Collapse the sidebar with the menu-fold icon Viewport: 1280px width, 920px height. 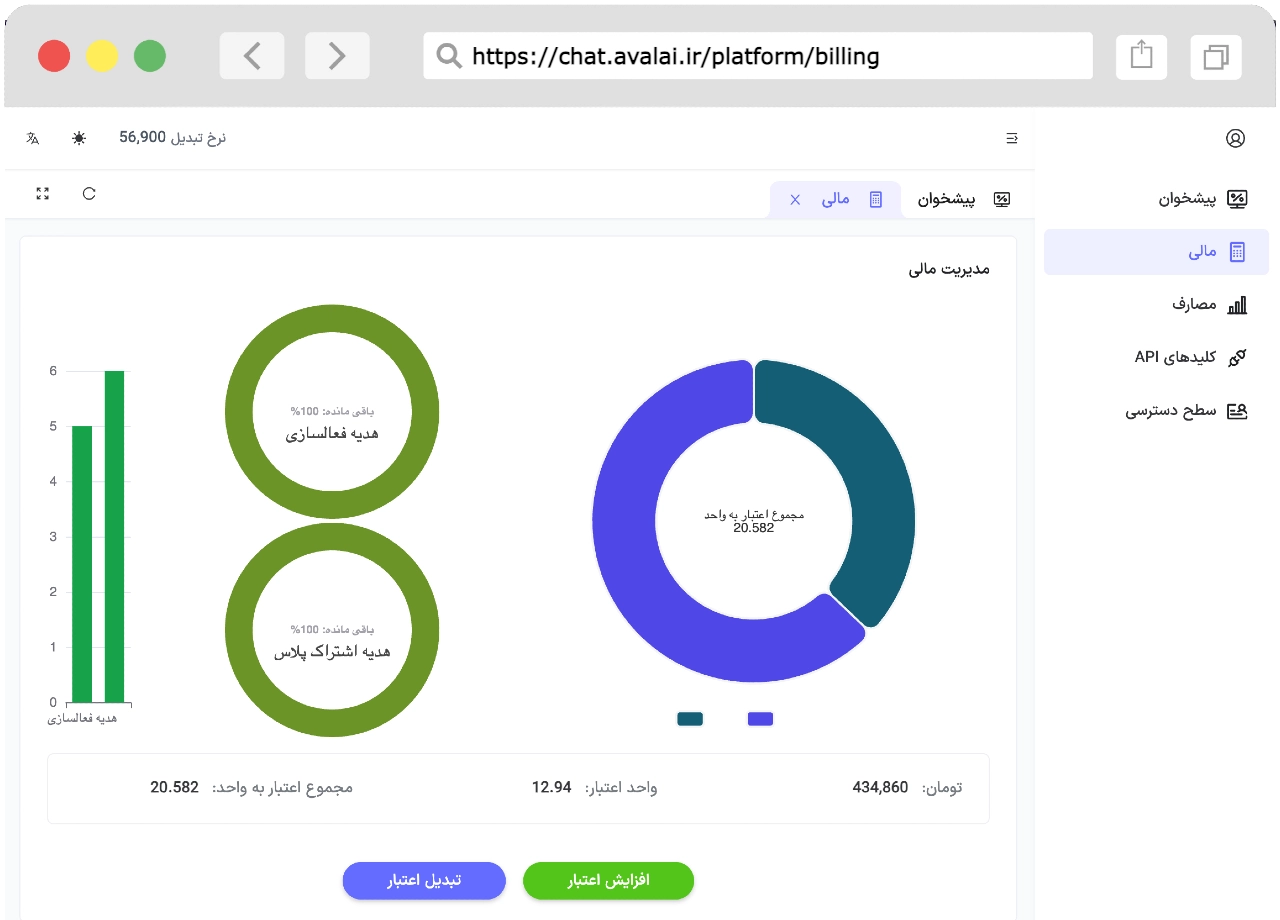[x=1011, y=138]
